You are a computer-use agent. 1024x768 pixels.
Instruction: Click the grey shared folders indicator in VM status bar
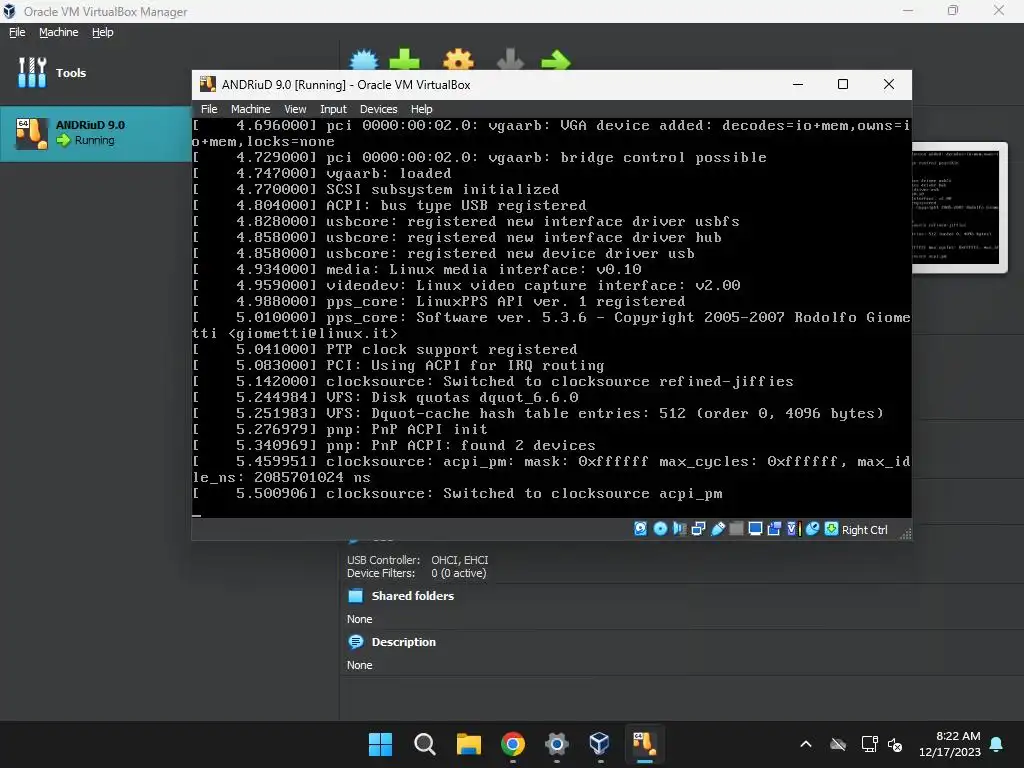click(x=736, y=529)
